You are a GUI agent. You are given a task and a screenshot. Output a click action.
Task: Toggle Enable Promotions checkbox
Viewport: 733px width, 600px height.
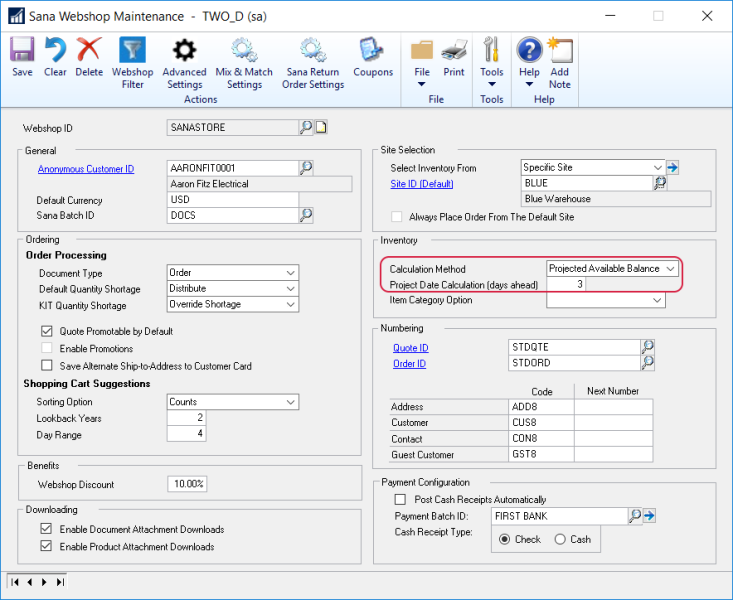click(47, 348)
